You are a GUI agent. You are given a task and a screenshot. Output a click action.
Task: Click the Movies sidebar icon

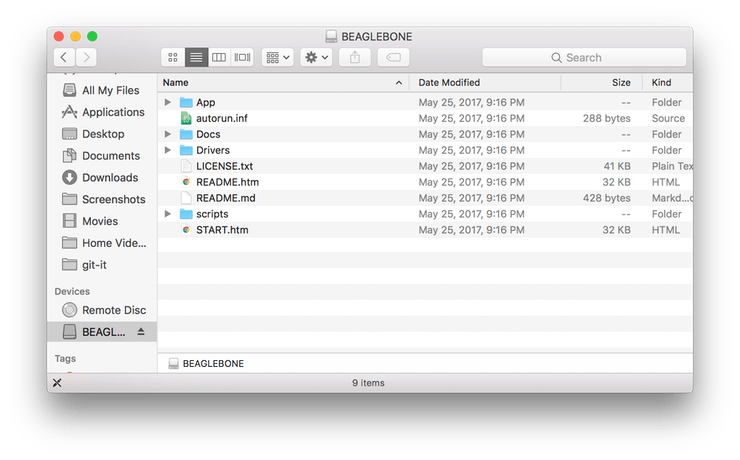pos(69,221)
